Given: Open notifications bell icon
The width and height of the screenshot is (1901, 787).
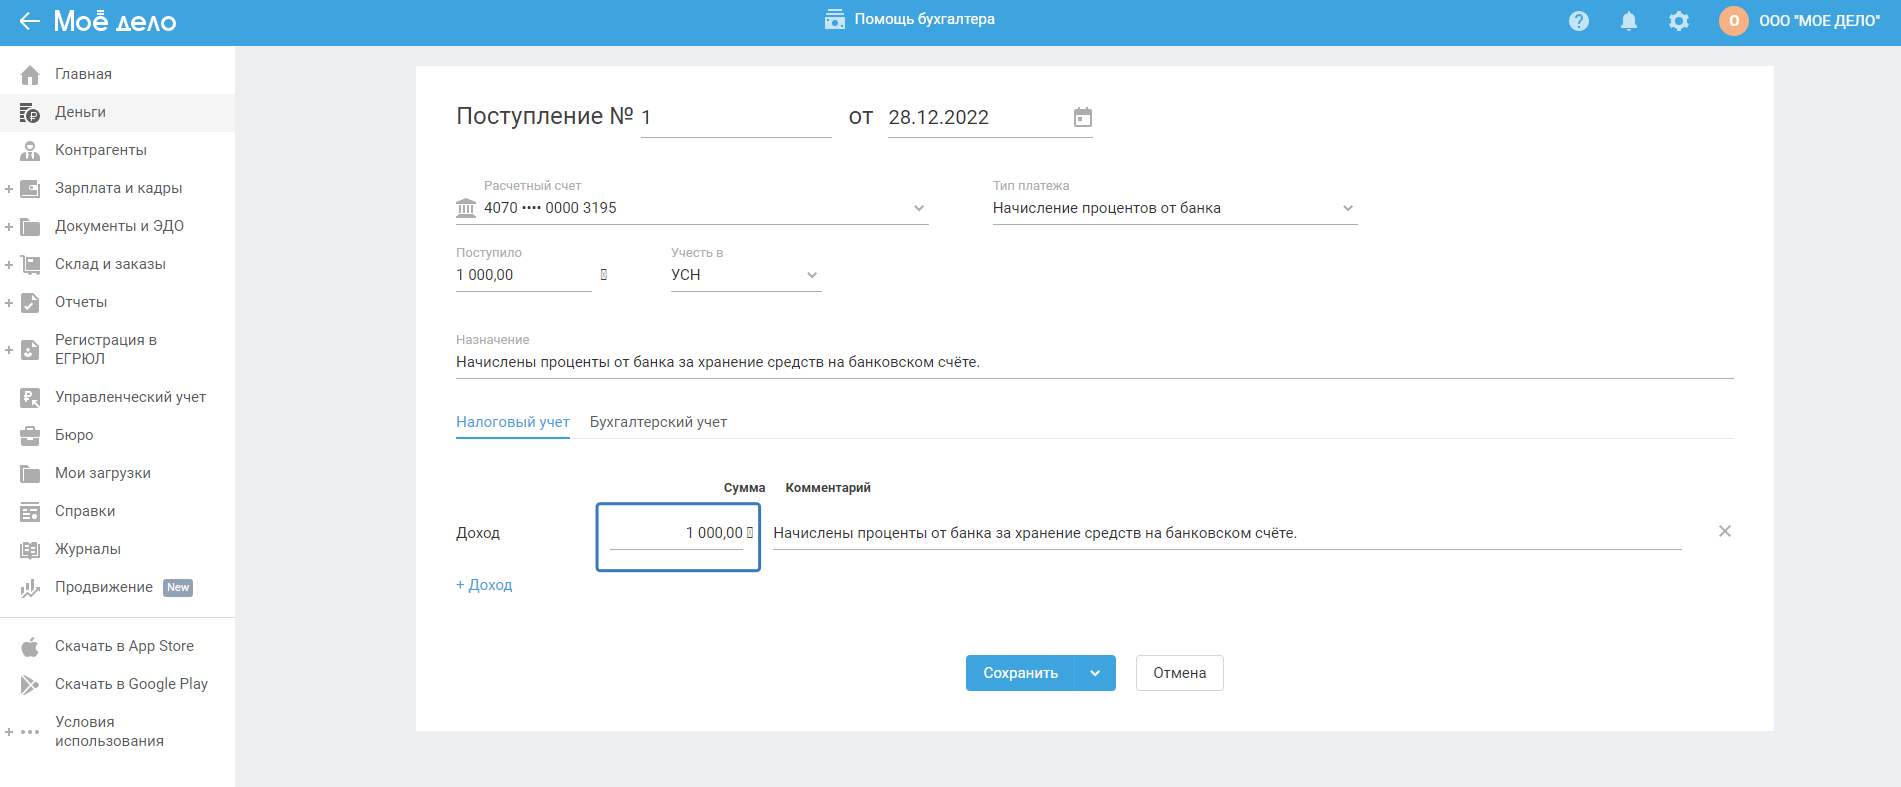Looking at the screenshot, I should pos(1628,21).
